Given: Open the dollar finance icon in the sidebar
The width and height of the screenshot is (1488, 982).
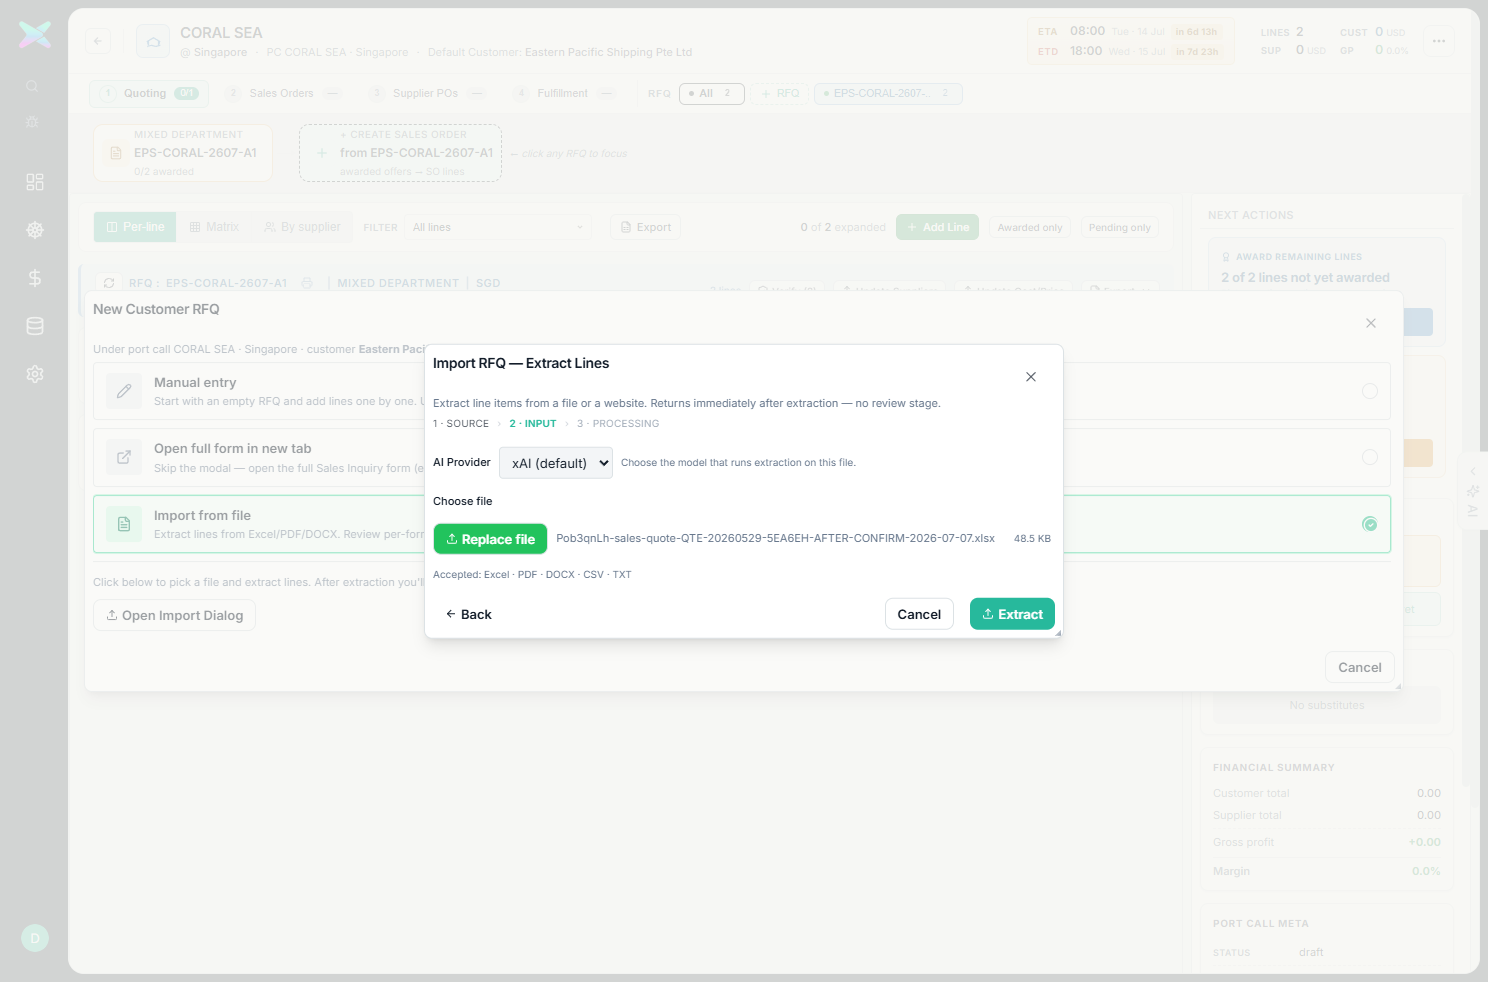Looking at the screenshot, I should click(35, 278).
